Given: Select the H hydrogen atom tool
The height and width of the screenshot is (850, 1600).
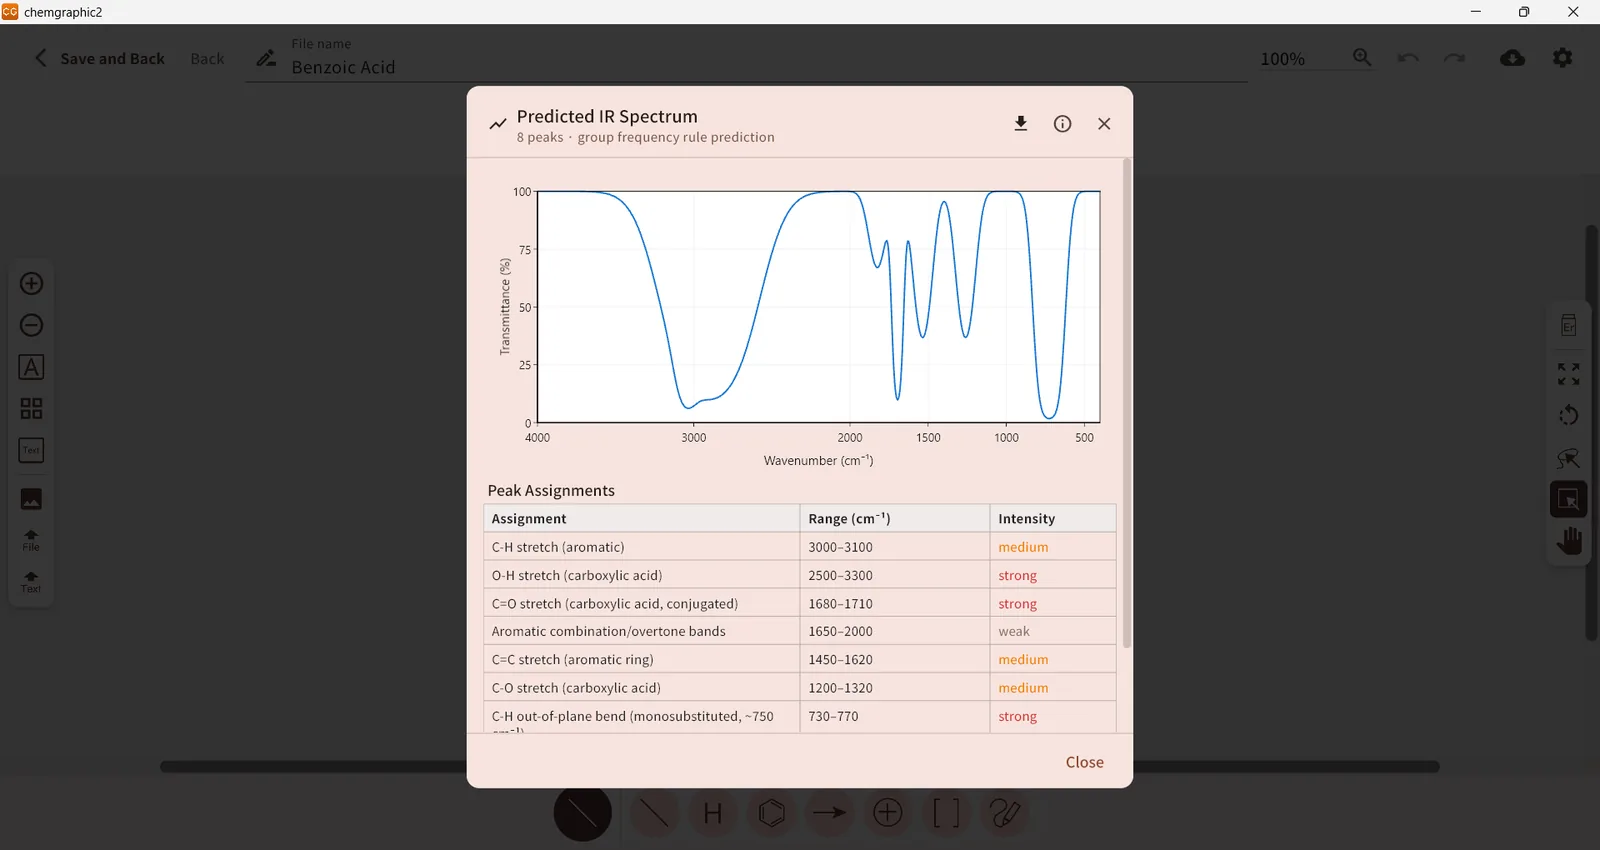Looking at the screenshot, I should (x=713, y=813).
